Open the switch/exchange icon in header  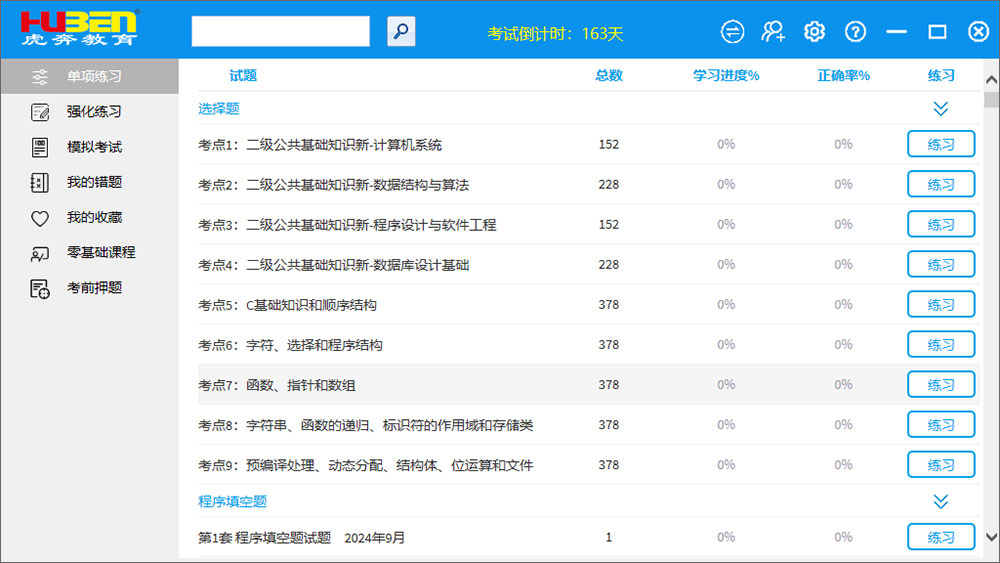733,32
